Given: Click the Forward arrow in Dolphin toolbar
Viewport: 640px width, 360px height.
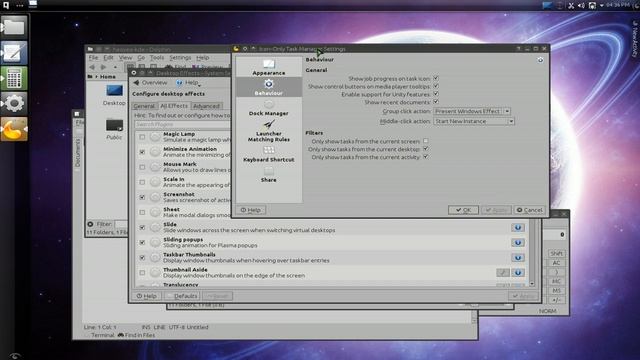Looking at the screenshot, I should click(103, 67).
